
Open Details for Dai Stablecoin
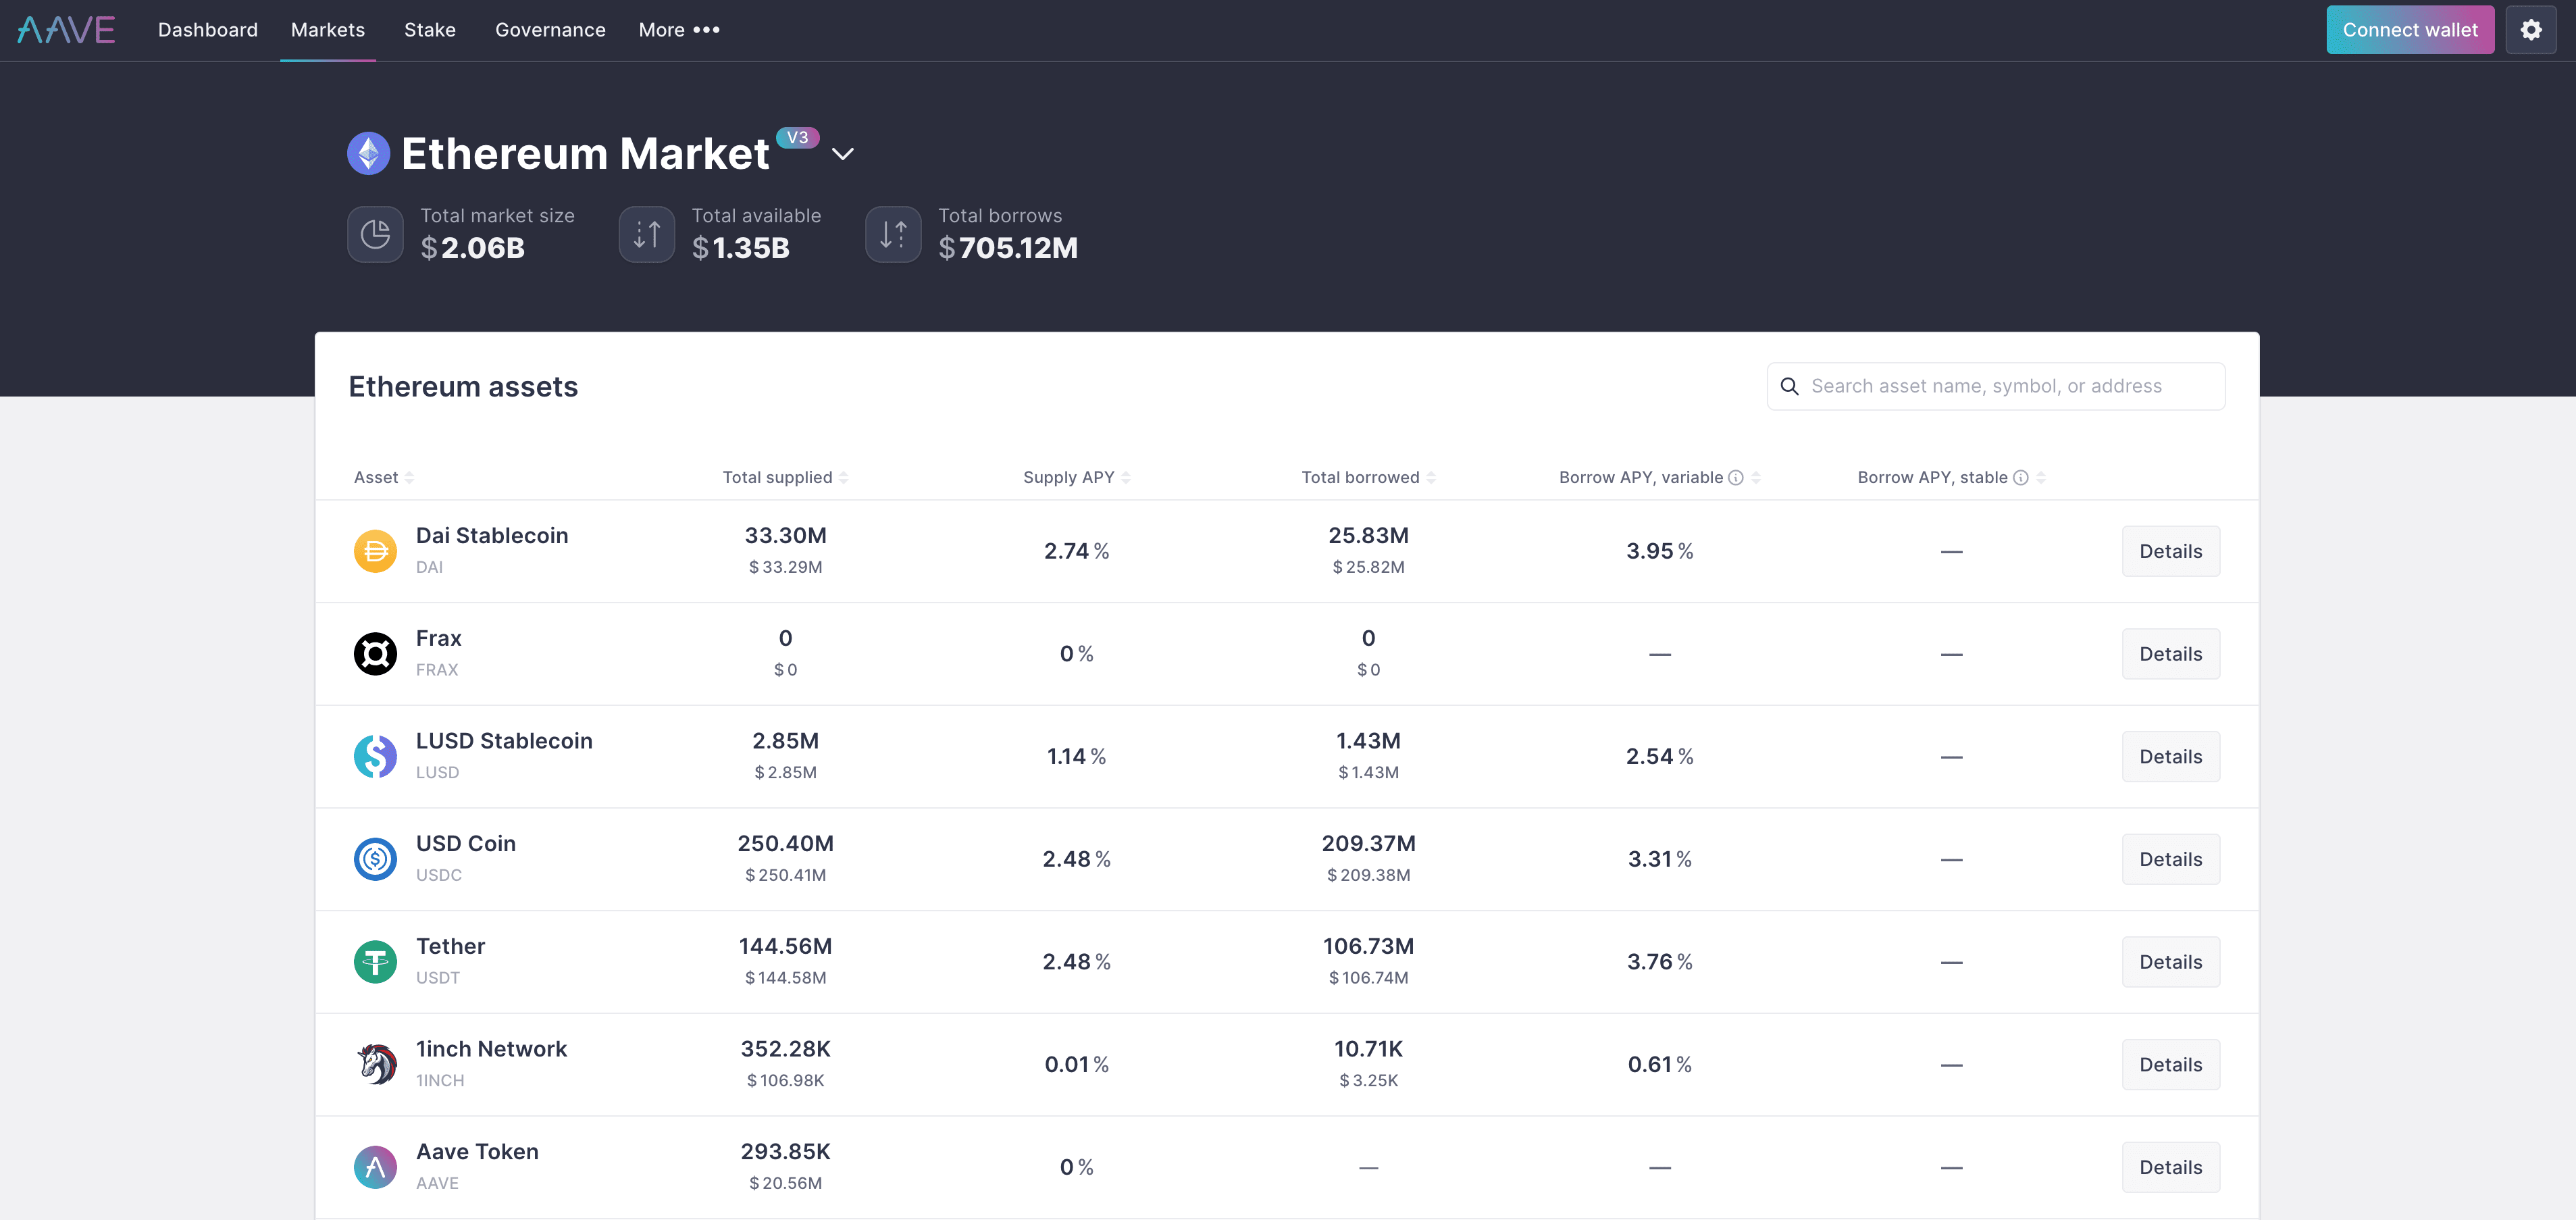tap(2170, 550)
